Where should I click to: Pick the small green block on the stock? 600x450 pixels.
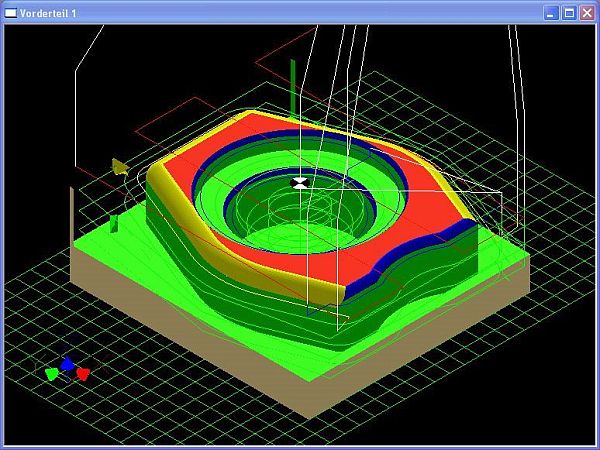click(x=114, y=223)
